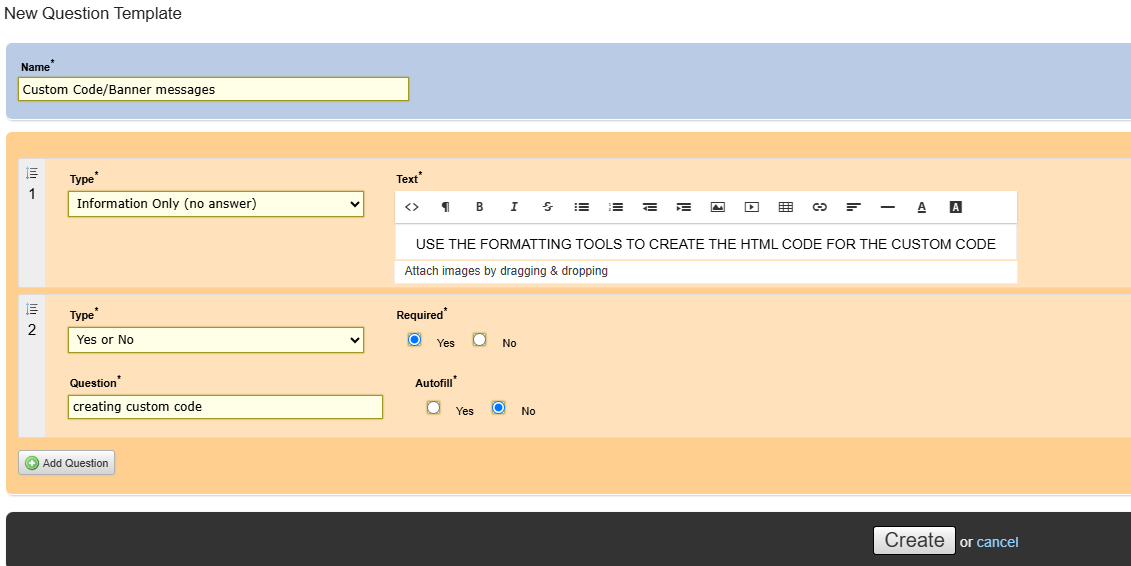The height and width of the screenshot is (566, 1131).
Task: Toggle strikethrough formatting
Action: coord(547,207)
